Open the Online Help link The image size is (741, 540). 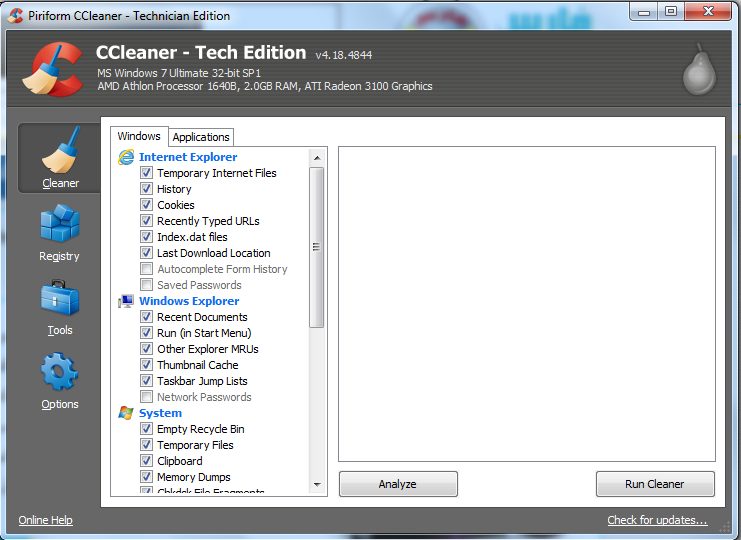[45, 520]
